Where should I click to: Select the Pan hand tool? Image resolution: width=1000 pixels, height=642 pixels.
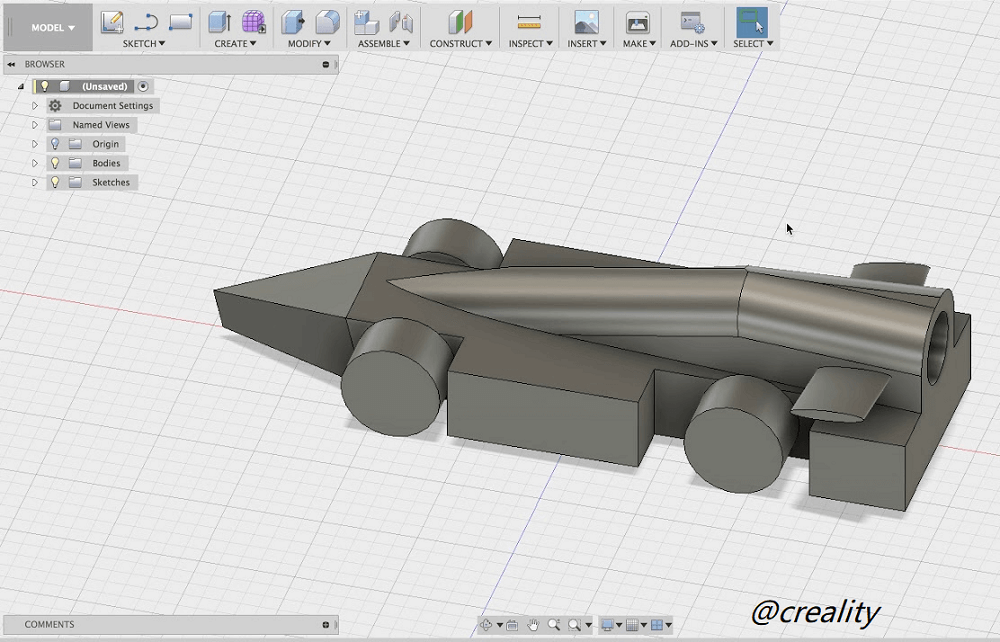click(x=534, y=625)
